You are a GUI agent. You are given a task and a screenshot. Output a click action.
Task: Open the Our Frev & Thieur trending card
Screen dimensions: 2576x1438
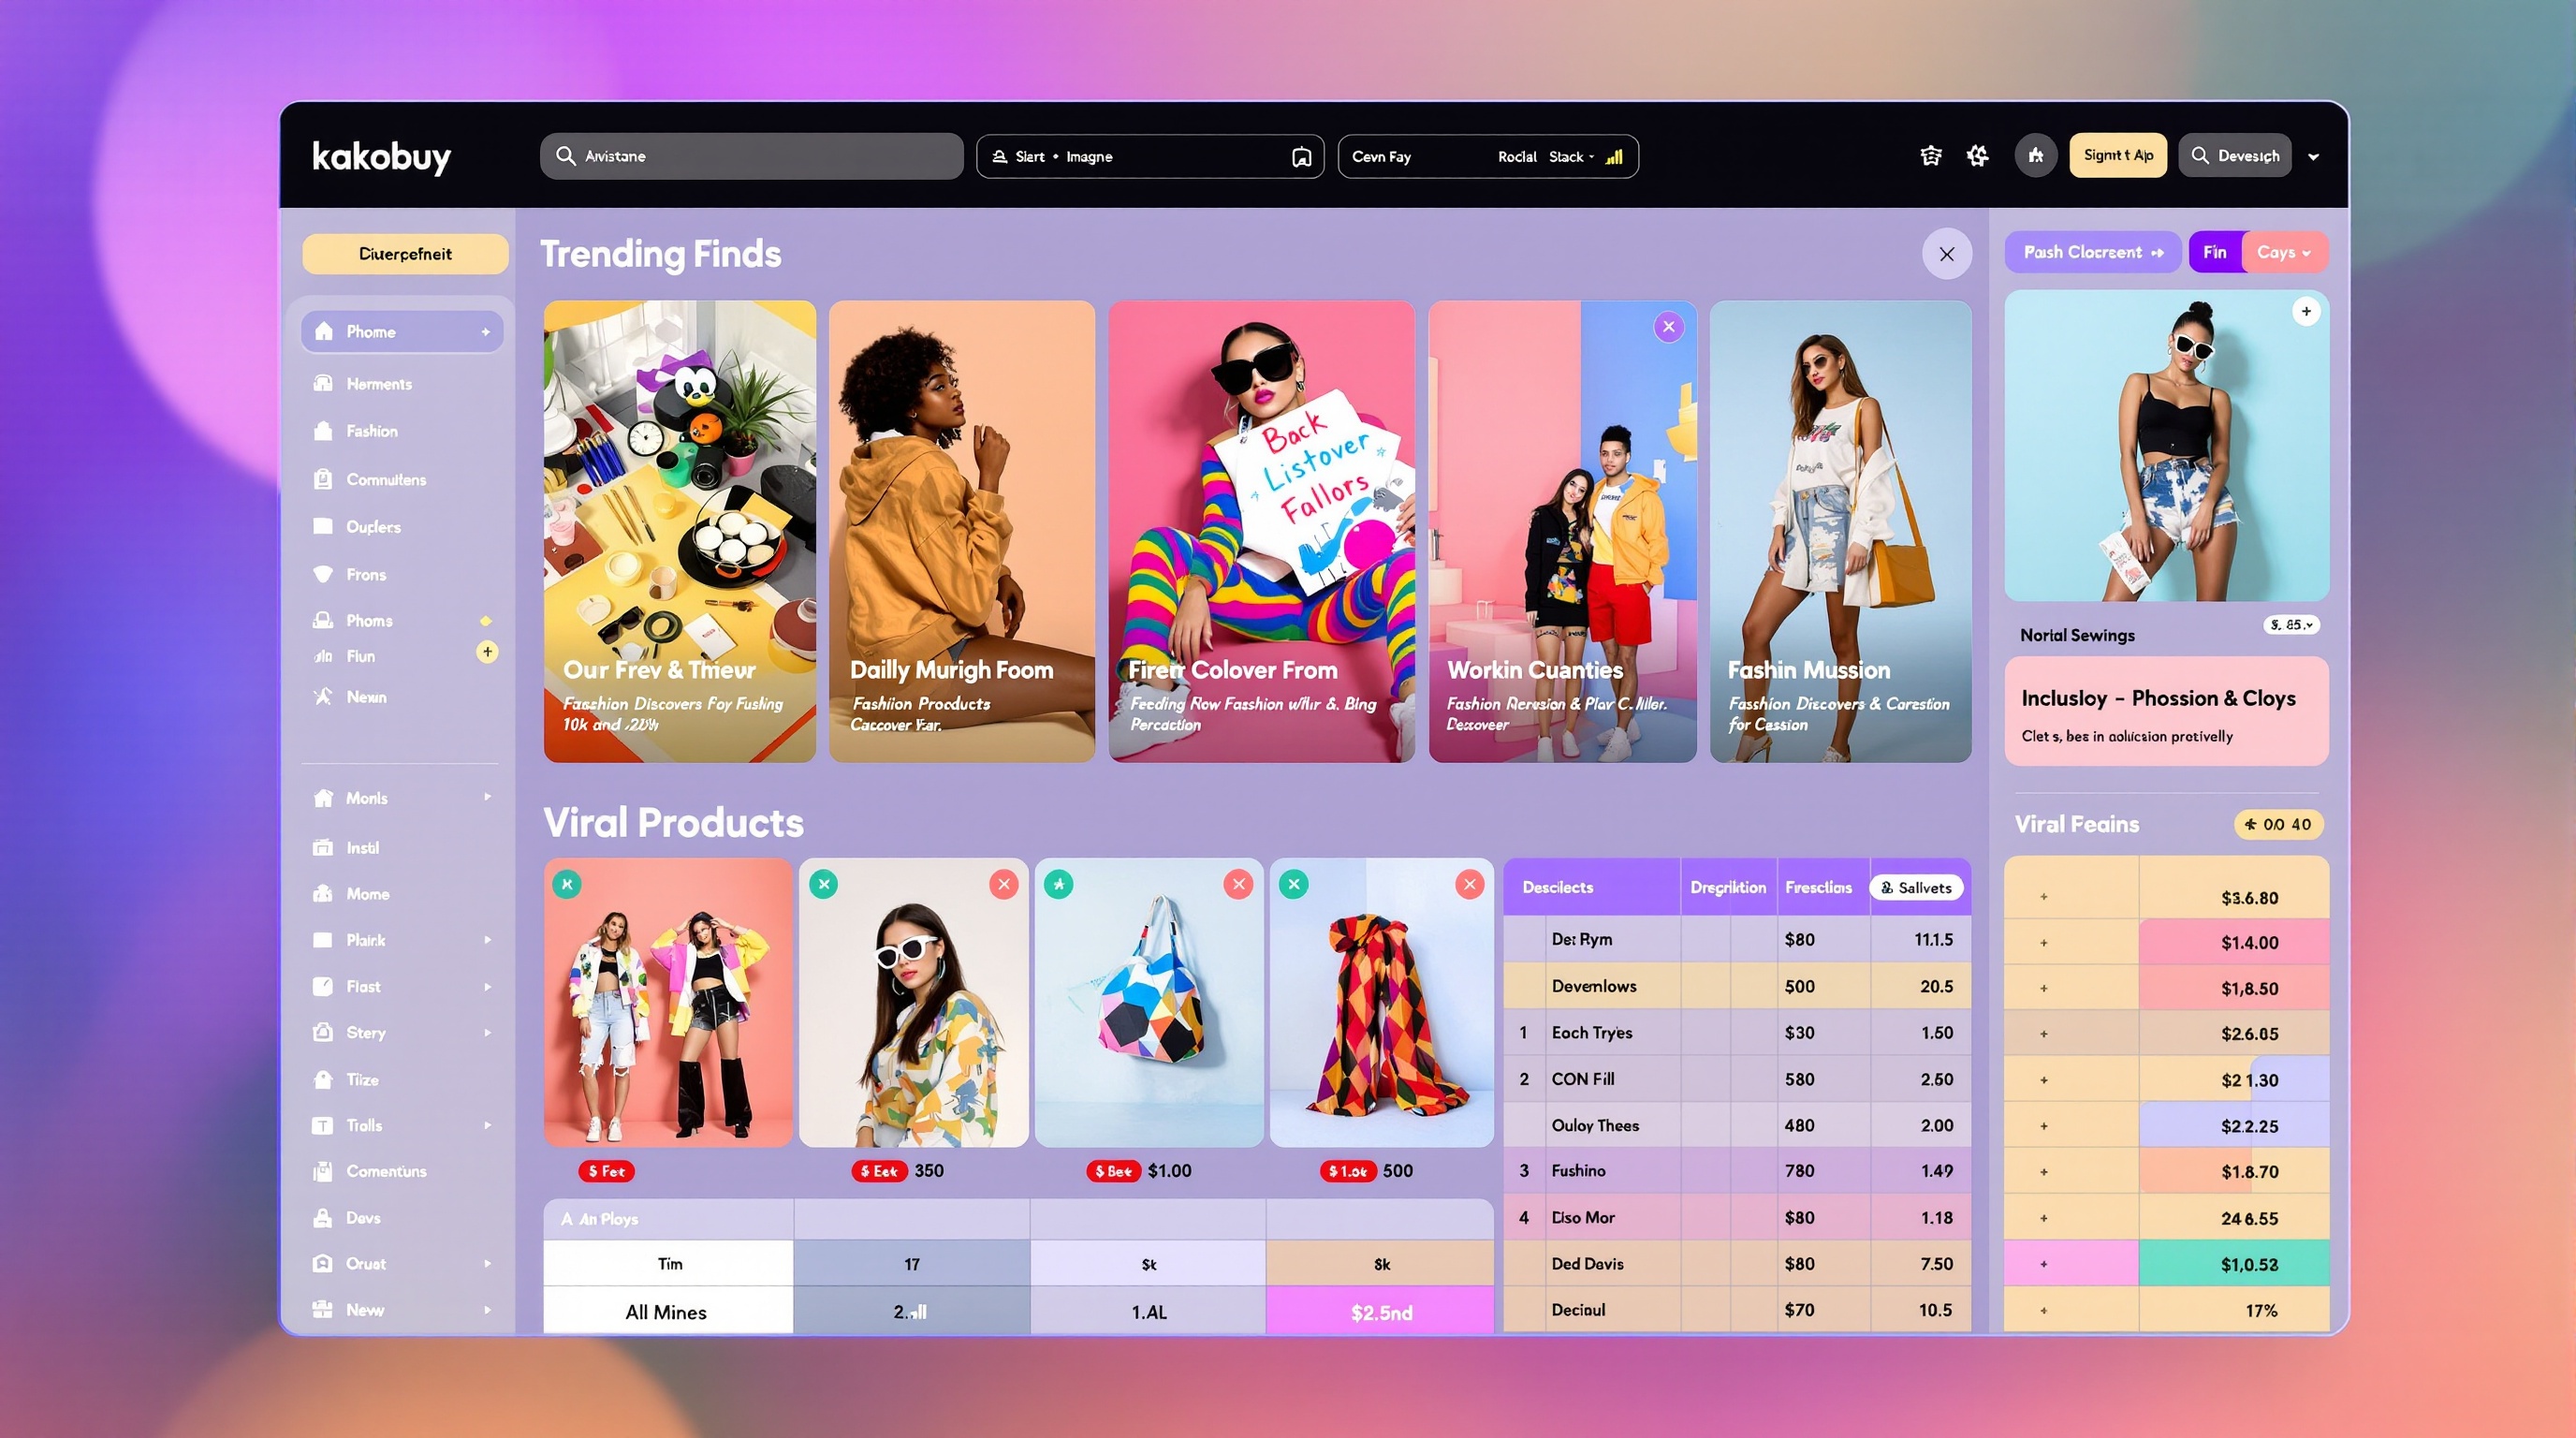(680, 531)
